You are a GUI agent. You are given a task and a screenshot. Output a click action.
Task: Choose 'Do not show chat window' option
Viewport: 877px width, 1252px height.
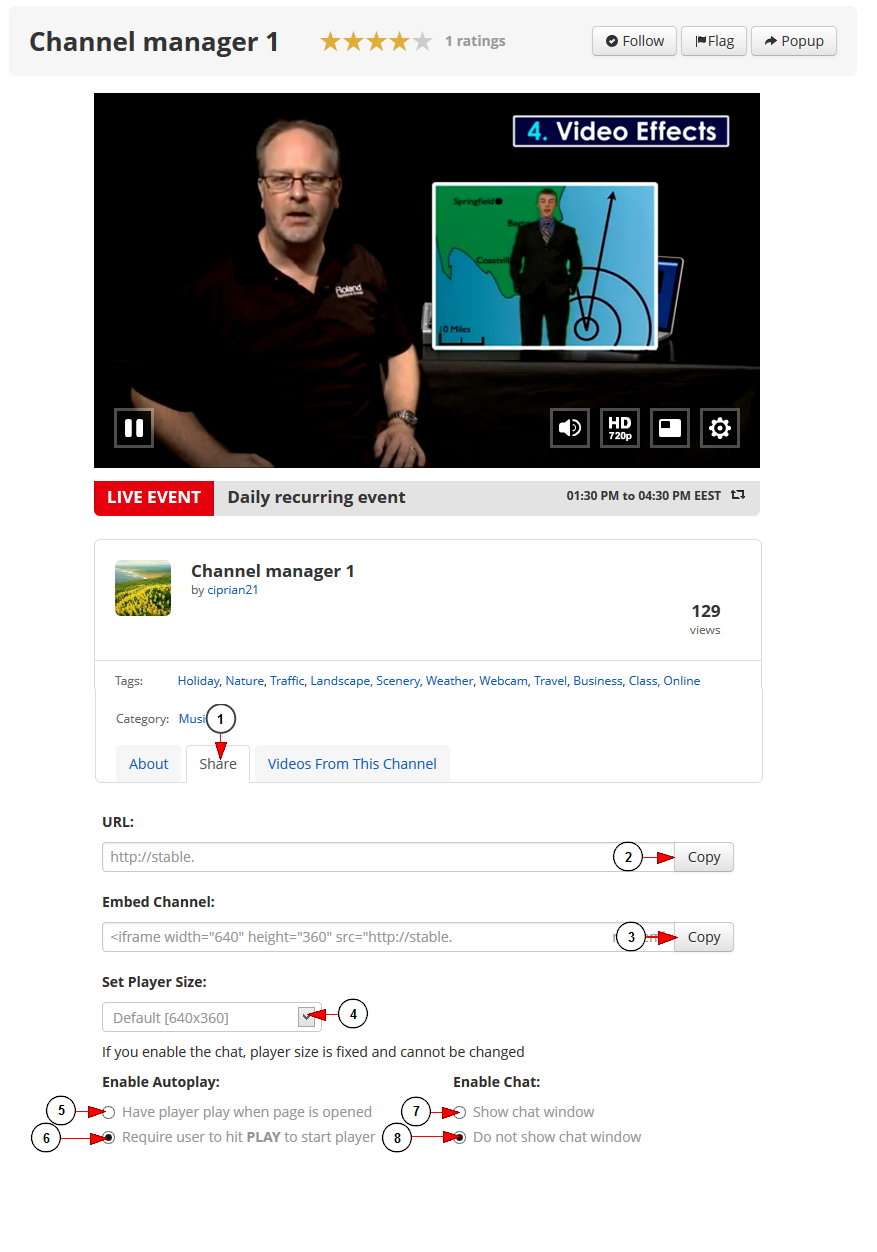(x=460, y=1137)
